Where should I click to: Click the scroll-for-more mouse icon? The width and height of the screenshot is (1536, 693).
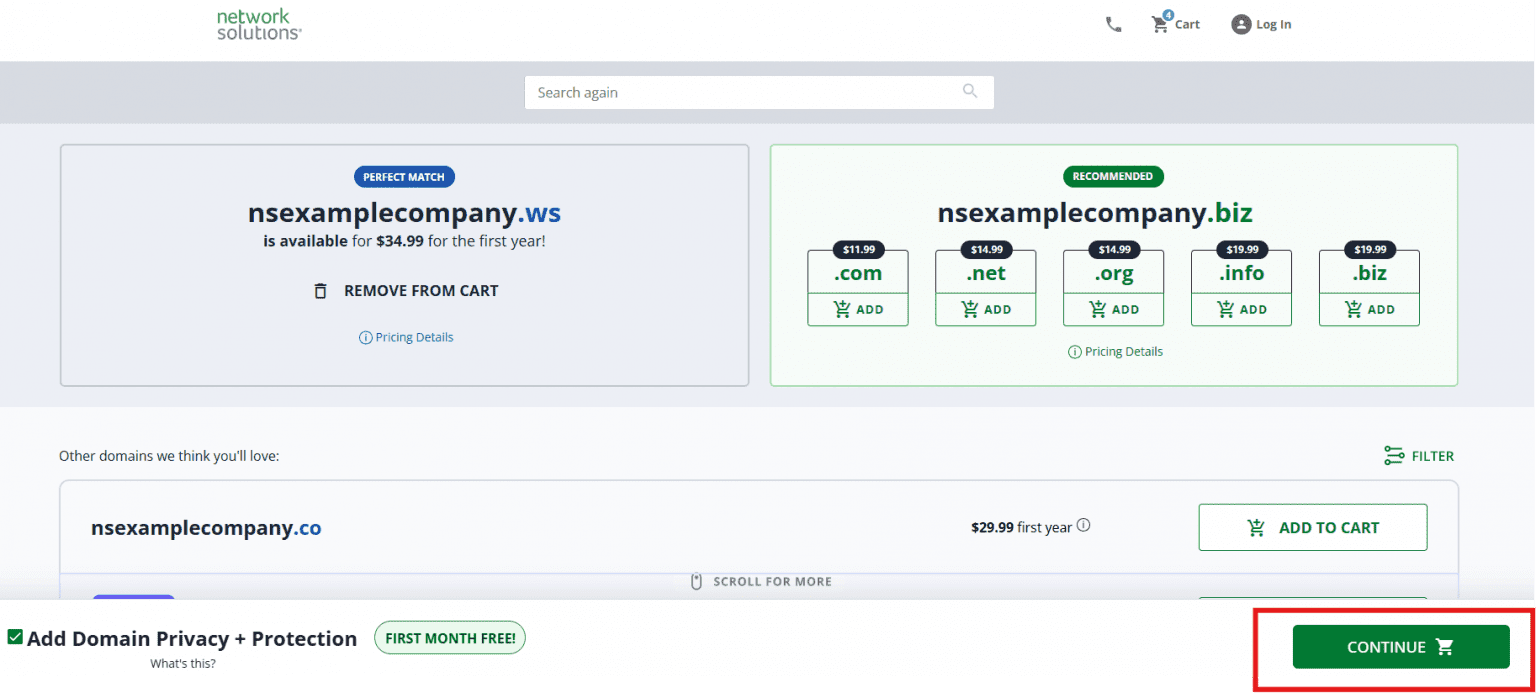coord(696,580)
